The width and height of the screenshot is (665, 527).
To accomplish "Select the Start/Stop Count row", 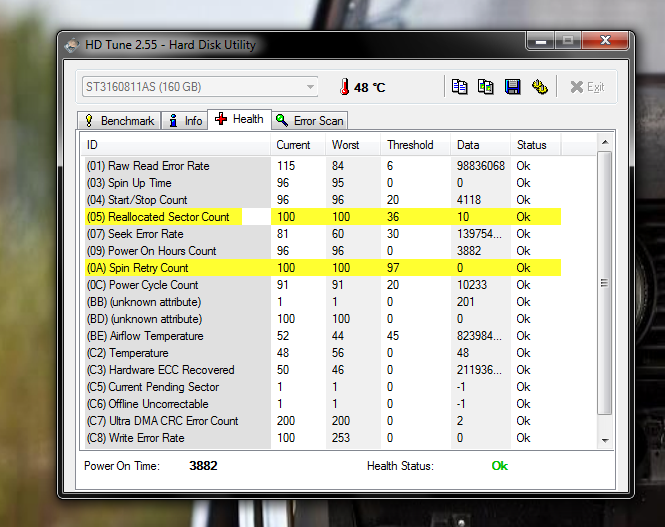I will pos(321,200).
